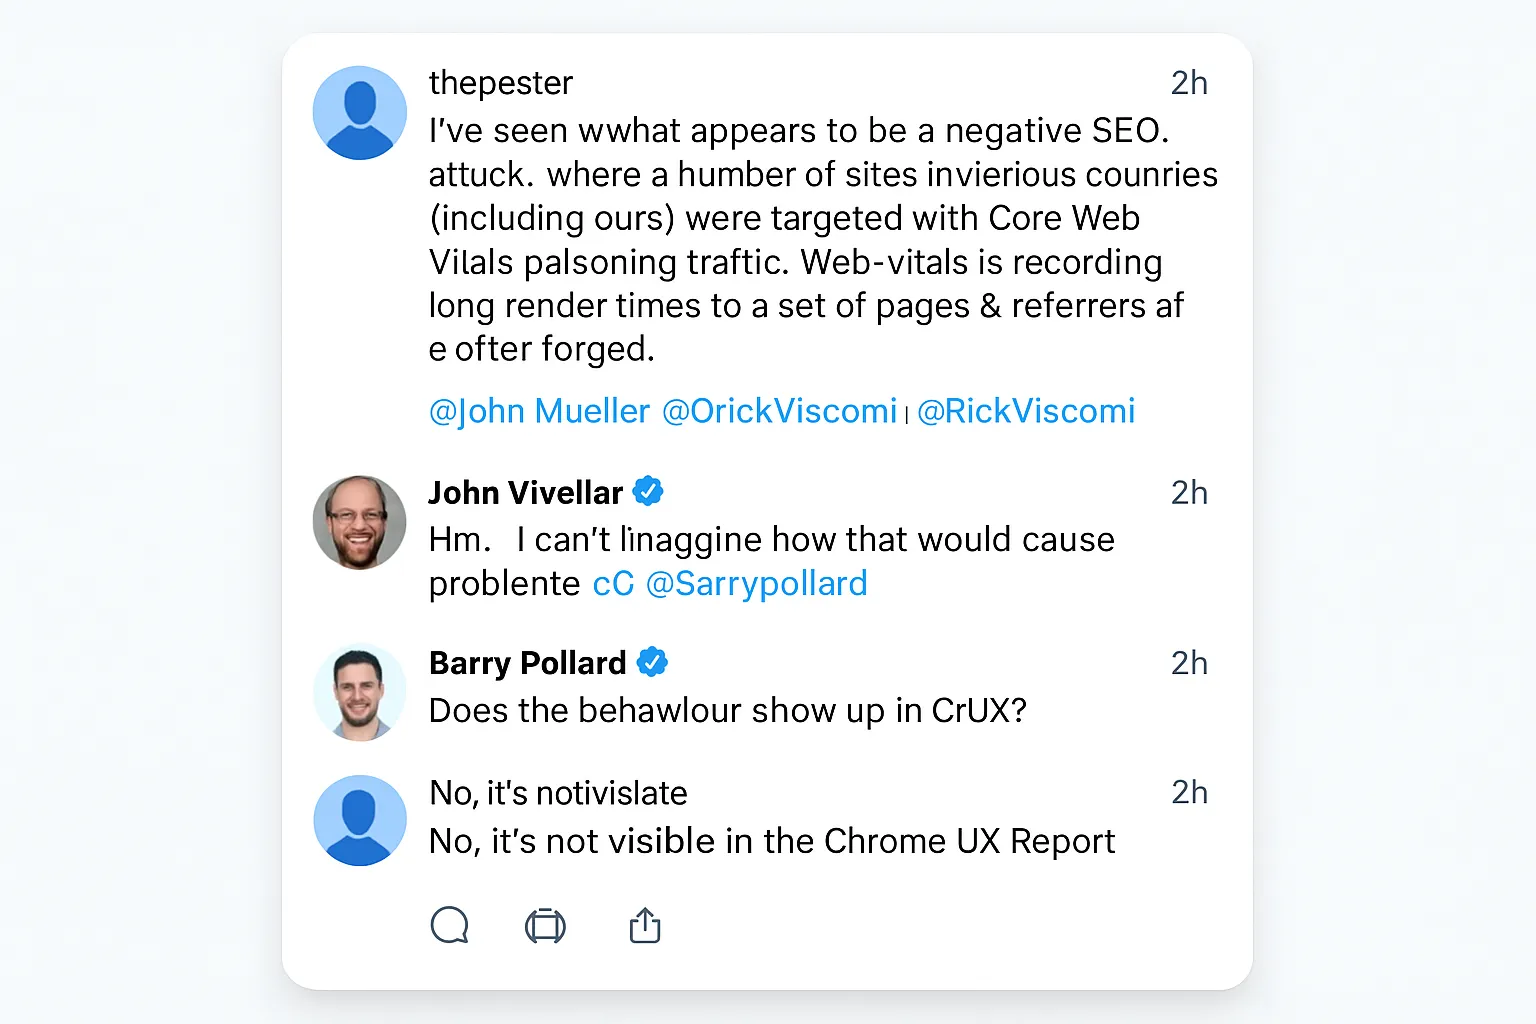
Task: Open the cC link in John Vivellar's reply
Action: 614,583
